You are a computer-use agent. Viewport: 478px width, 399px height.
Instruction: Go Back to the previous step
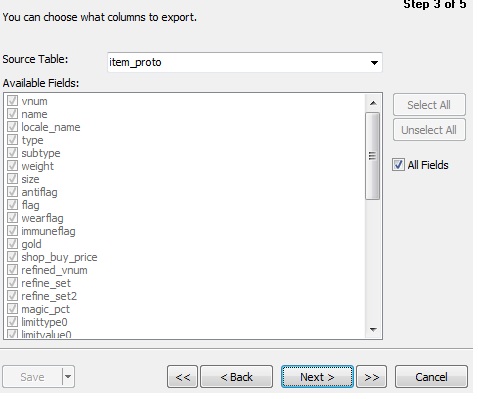click(x=236, y=377)
